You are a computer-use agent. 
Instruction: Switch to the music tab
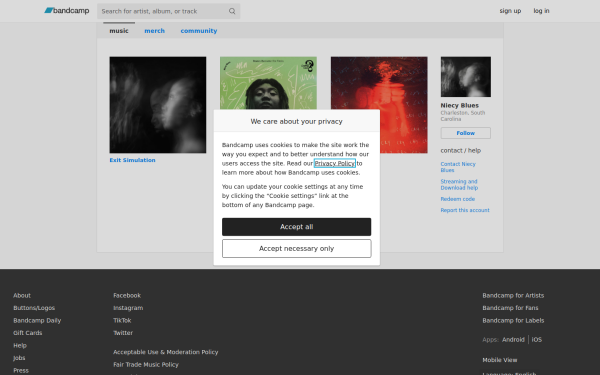click(119, 31)
